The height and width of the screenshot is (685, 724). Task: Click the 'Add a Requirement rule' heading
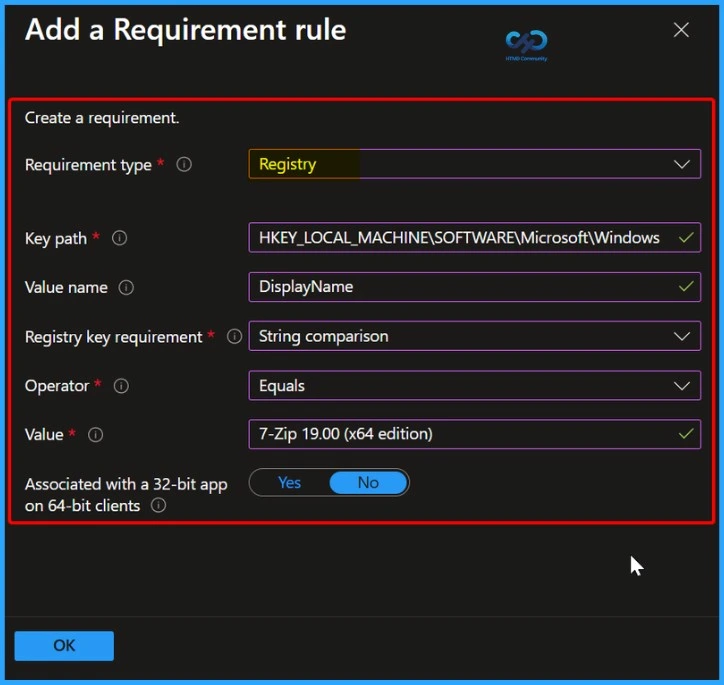tap(186, 30)
